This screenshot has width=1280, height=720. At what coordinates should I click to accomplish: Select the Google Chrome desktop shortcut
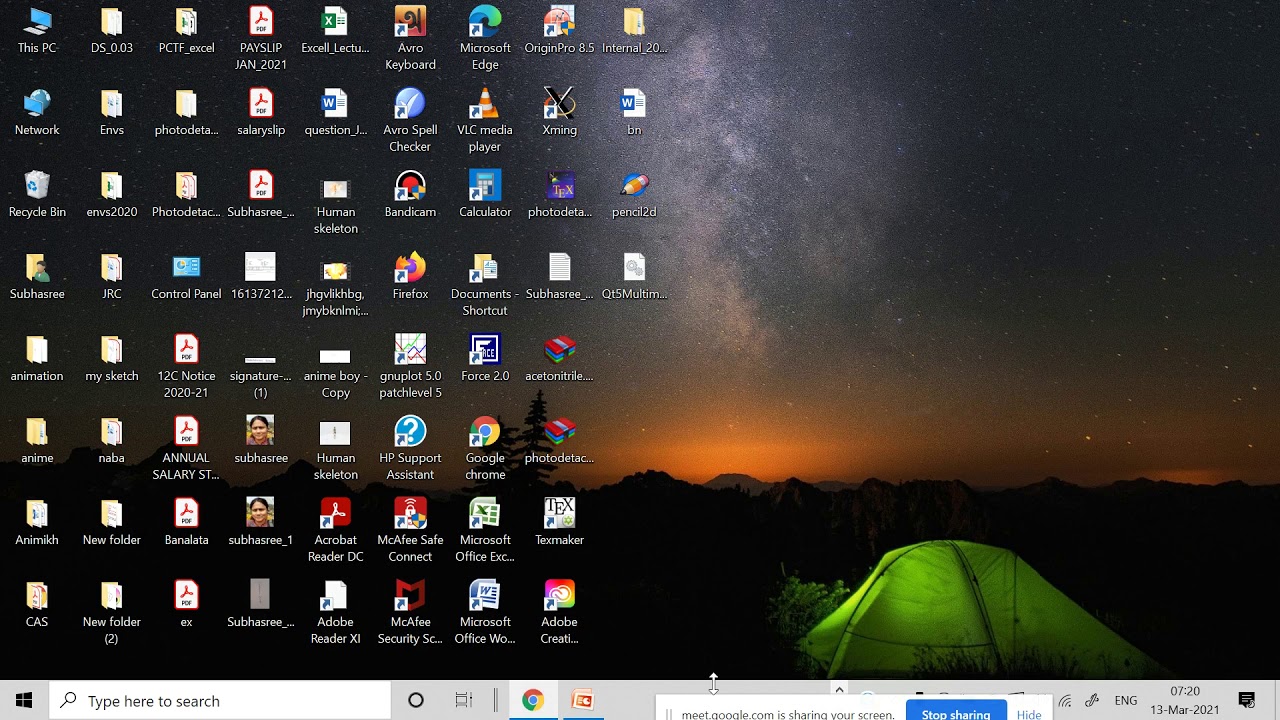(x=485, y=449)
